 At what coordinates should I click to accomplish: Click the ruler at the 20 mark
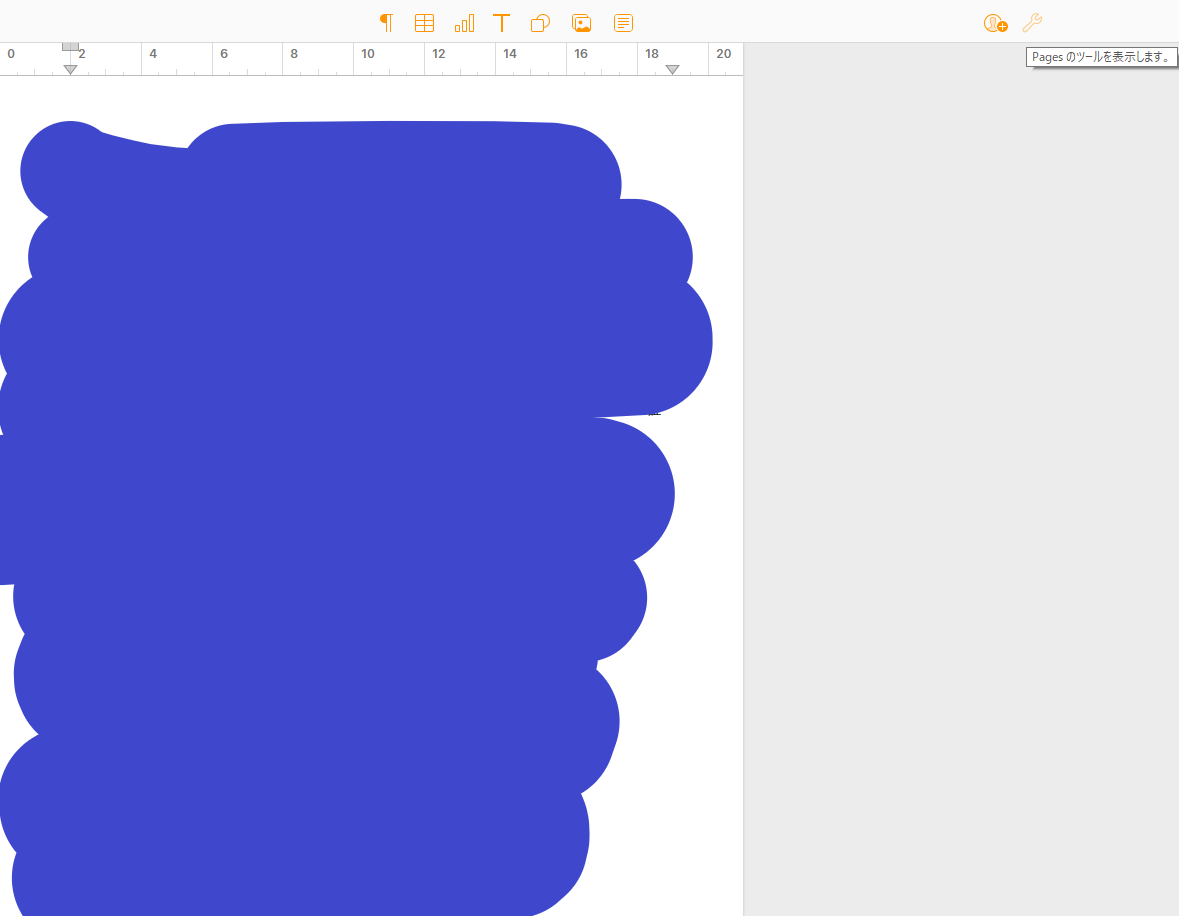(x=723, y=54)
